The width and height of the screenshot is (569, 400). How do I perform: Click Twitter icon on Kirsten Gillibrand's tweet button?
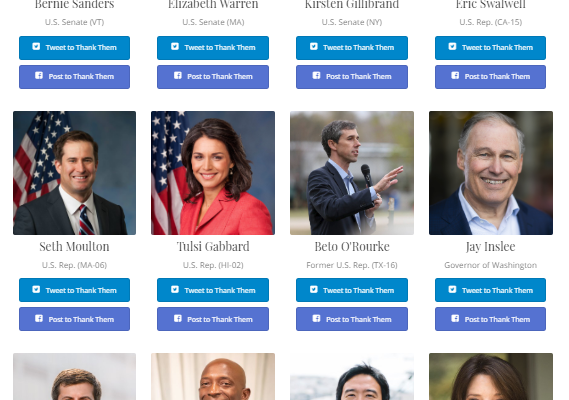(314, 46)
